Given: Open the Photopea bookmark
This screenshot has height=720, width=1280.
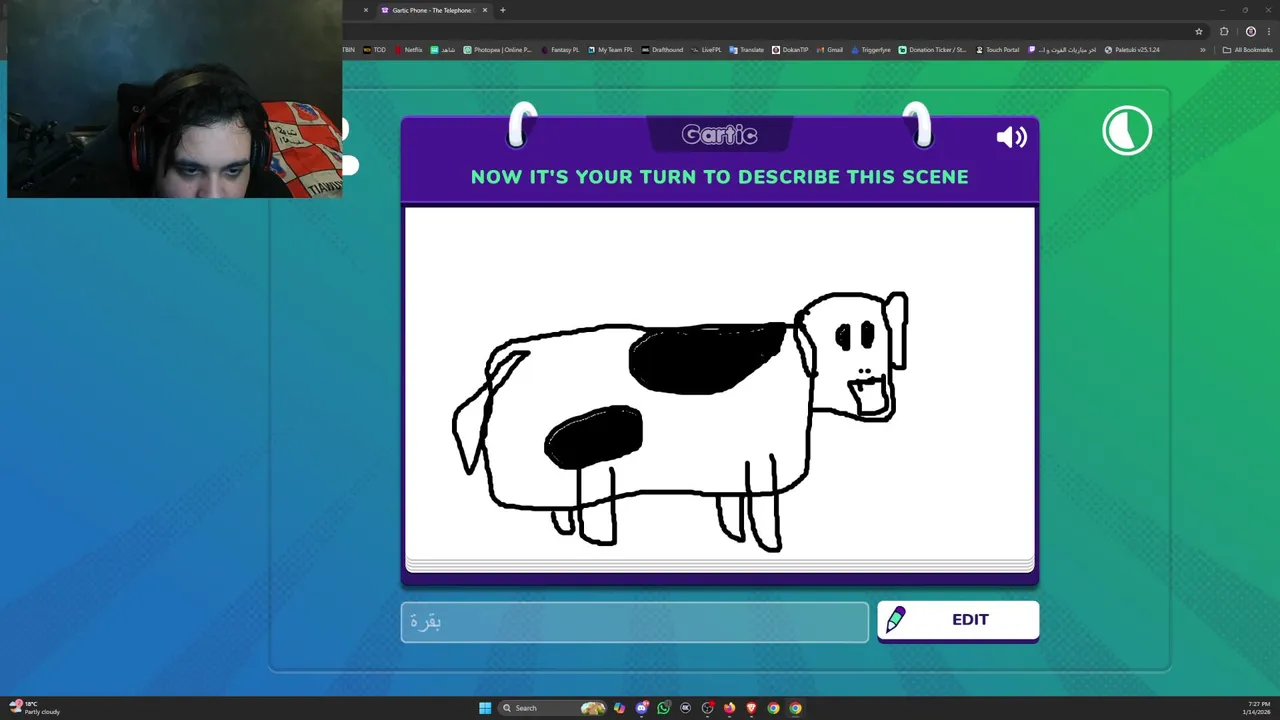Looking at the screenshot, I should [498, 50].
